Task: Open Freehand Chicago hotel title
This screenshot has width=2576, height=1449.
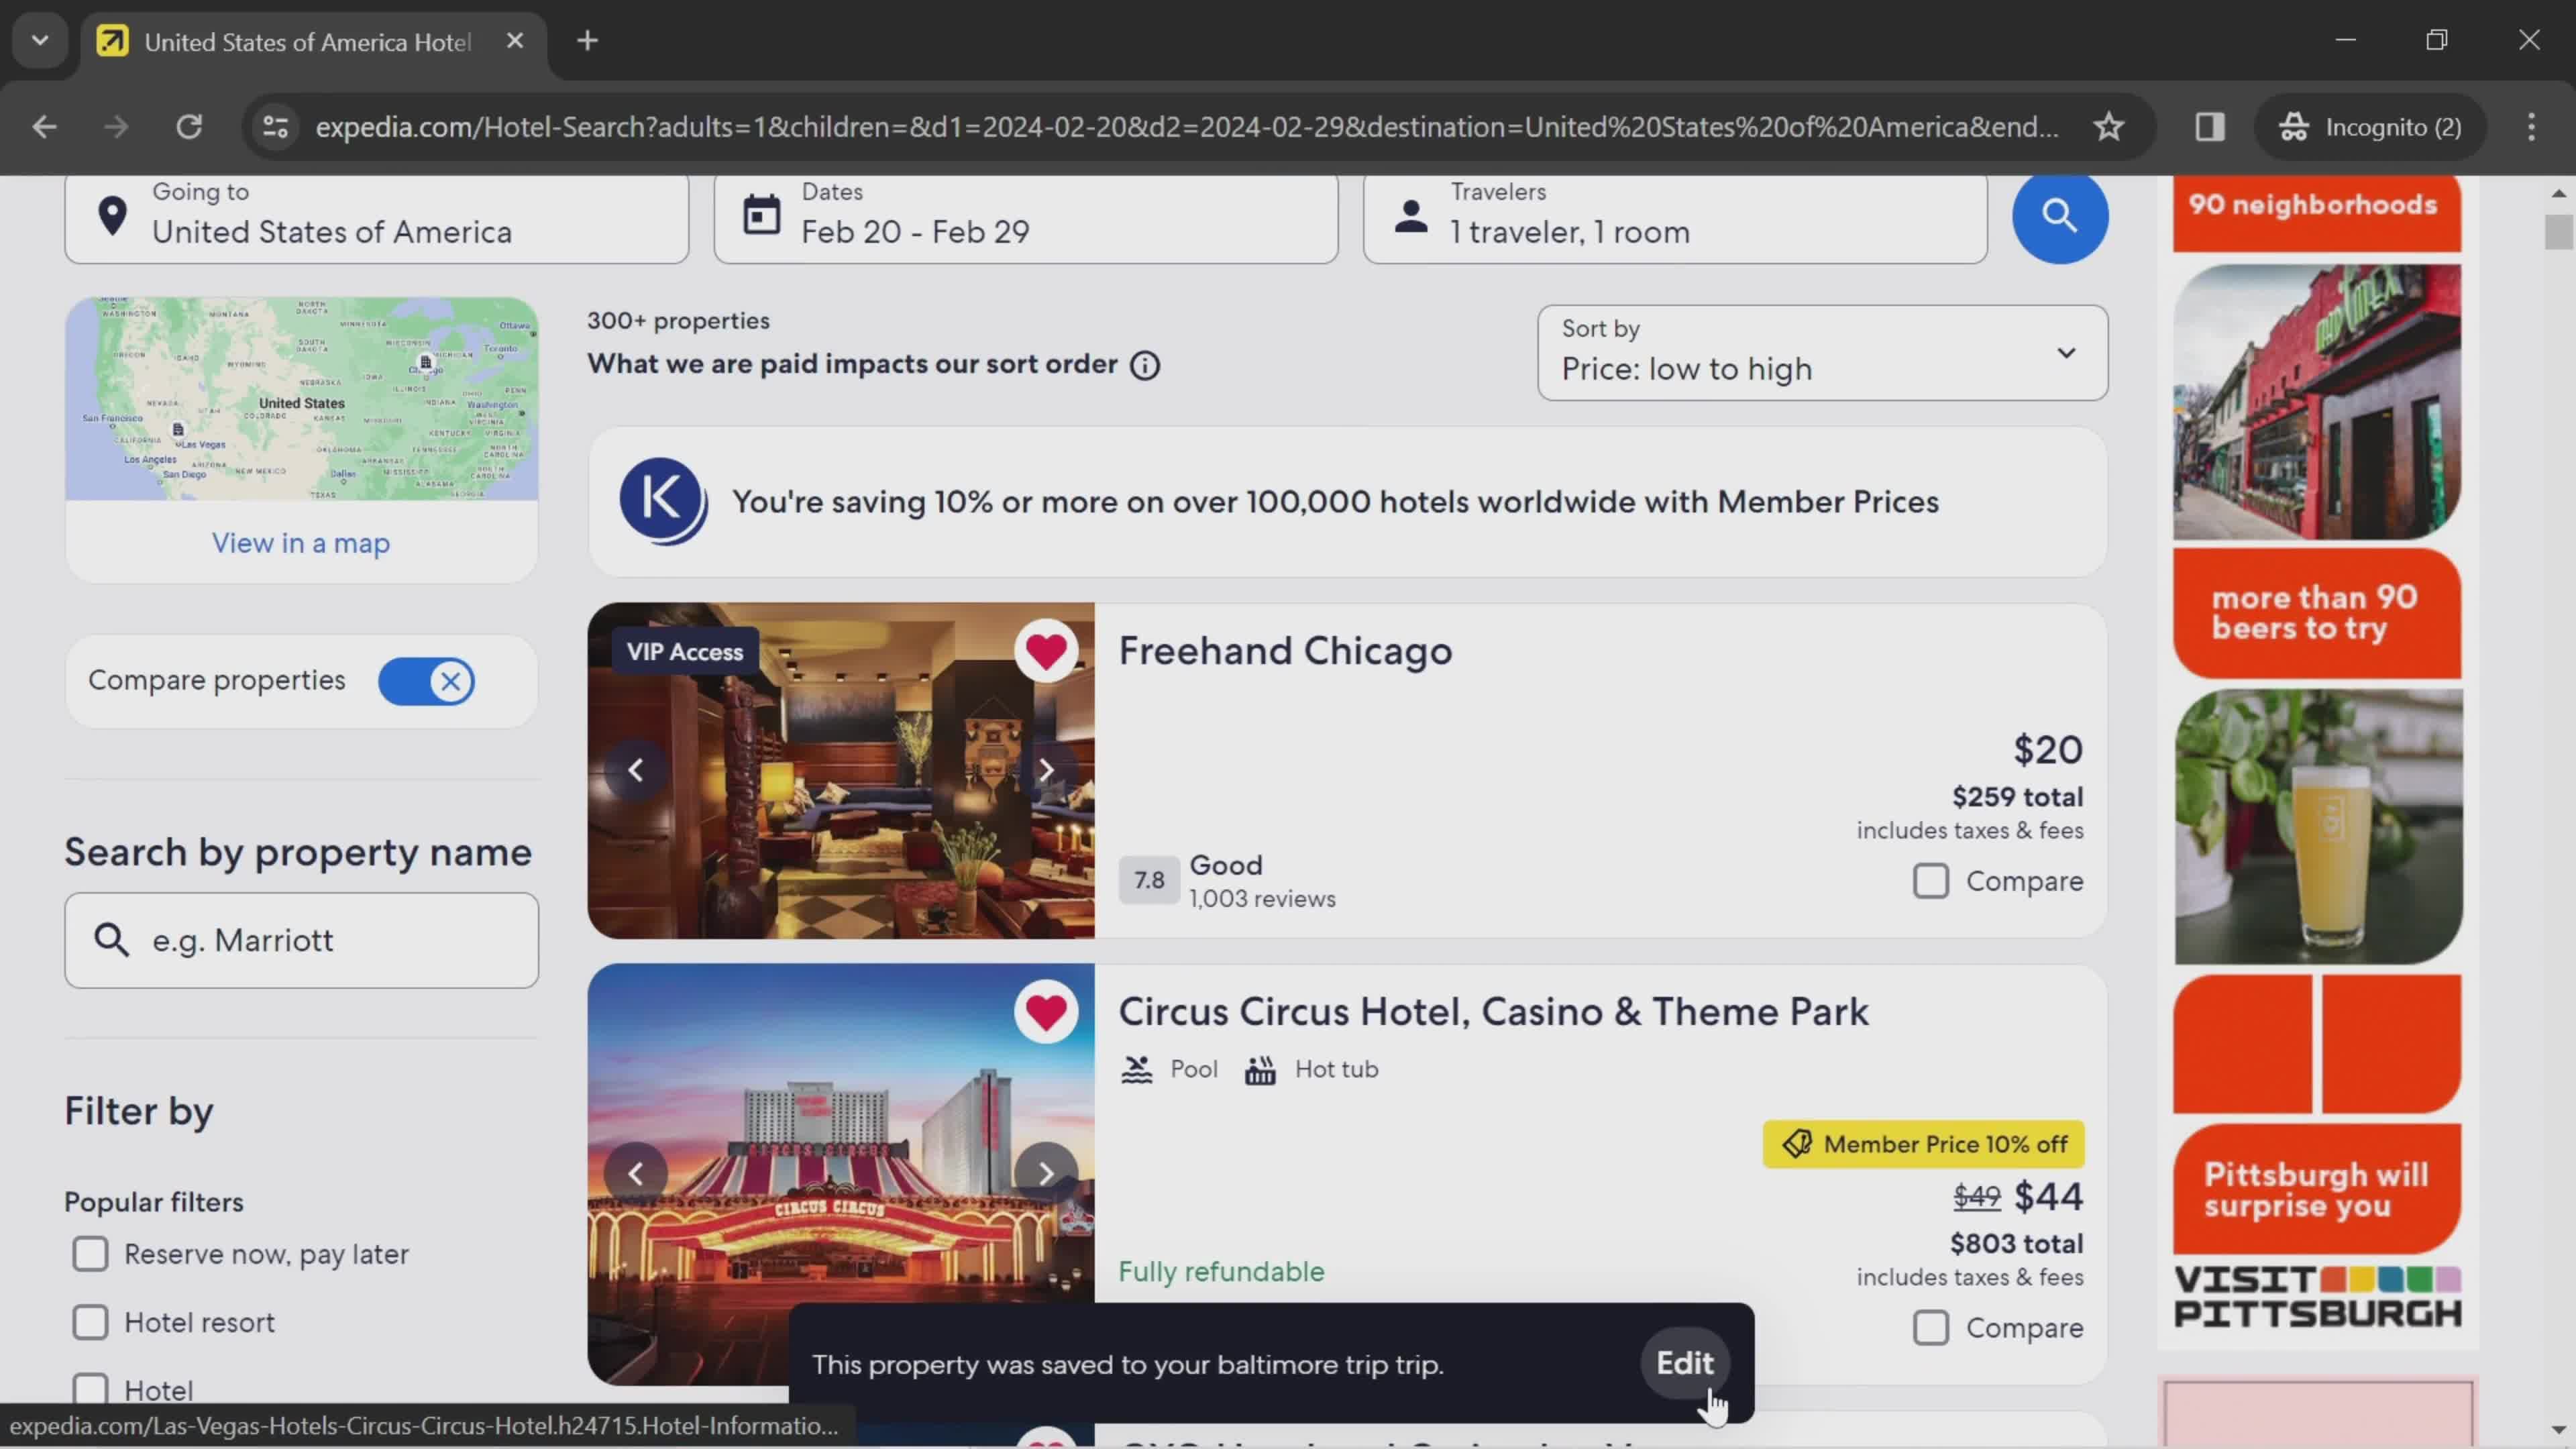Action: pos(1285,651)
